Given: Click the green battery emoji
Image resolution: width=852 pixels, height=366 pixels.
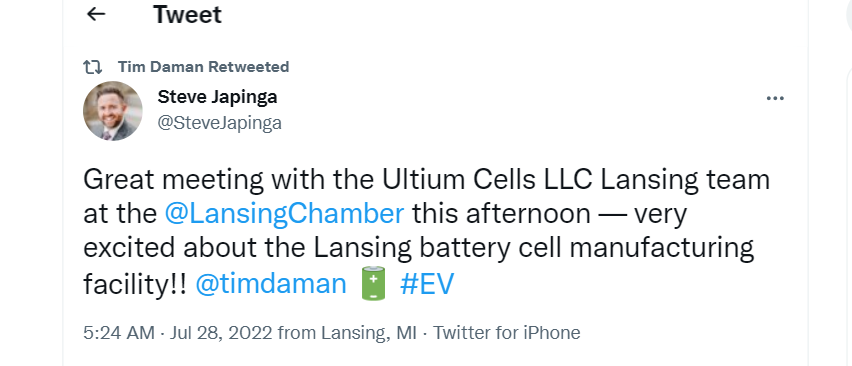Looking at the screenshot, I should [x=373, y=283].
